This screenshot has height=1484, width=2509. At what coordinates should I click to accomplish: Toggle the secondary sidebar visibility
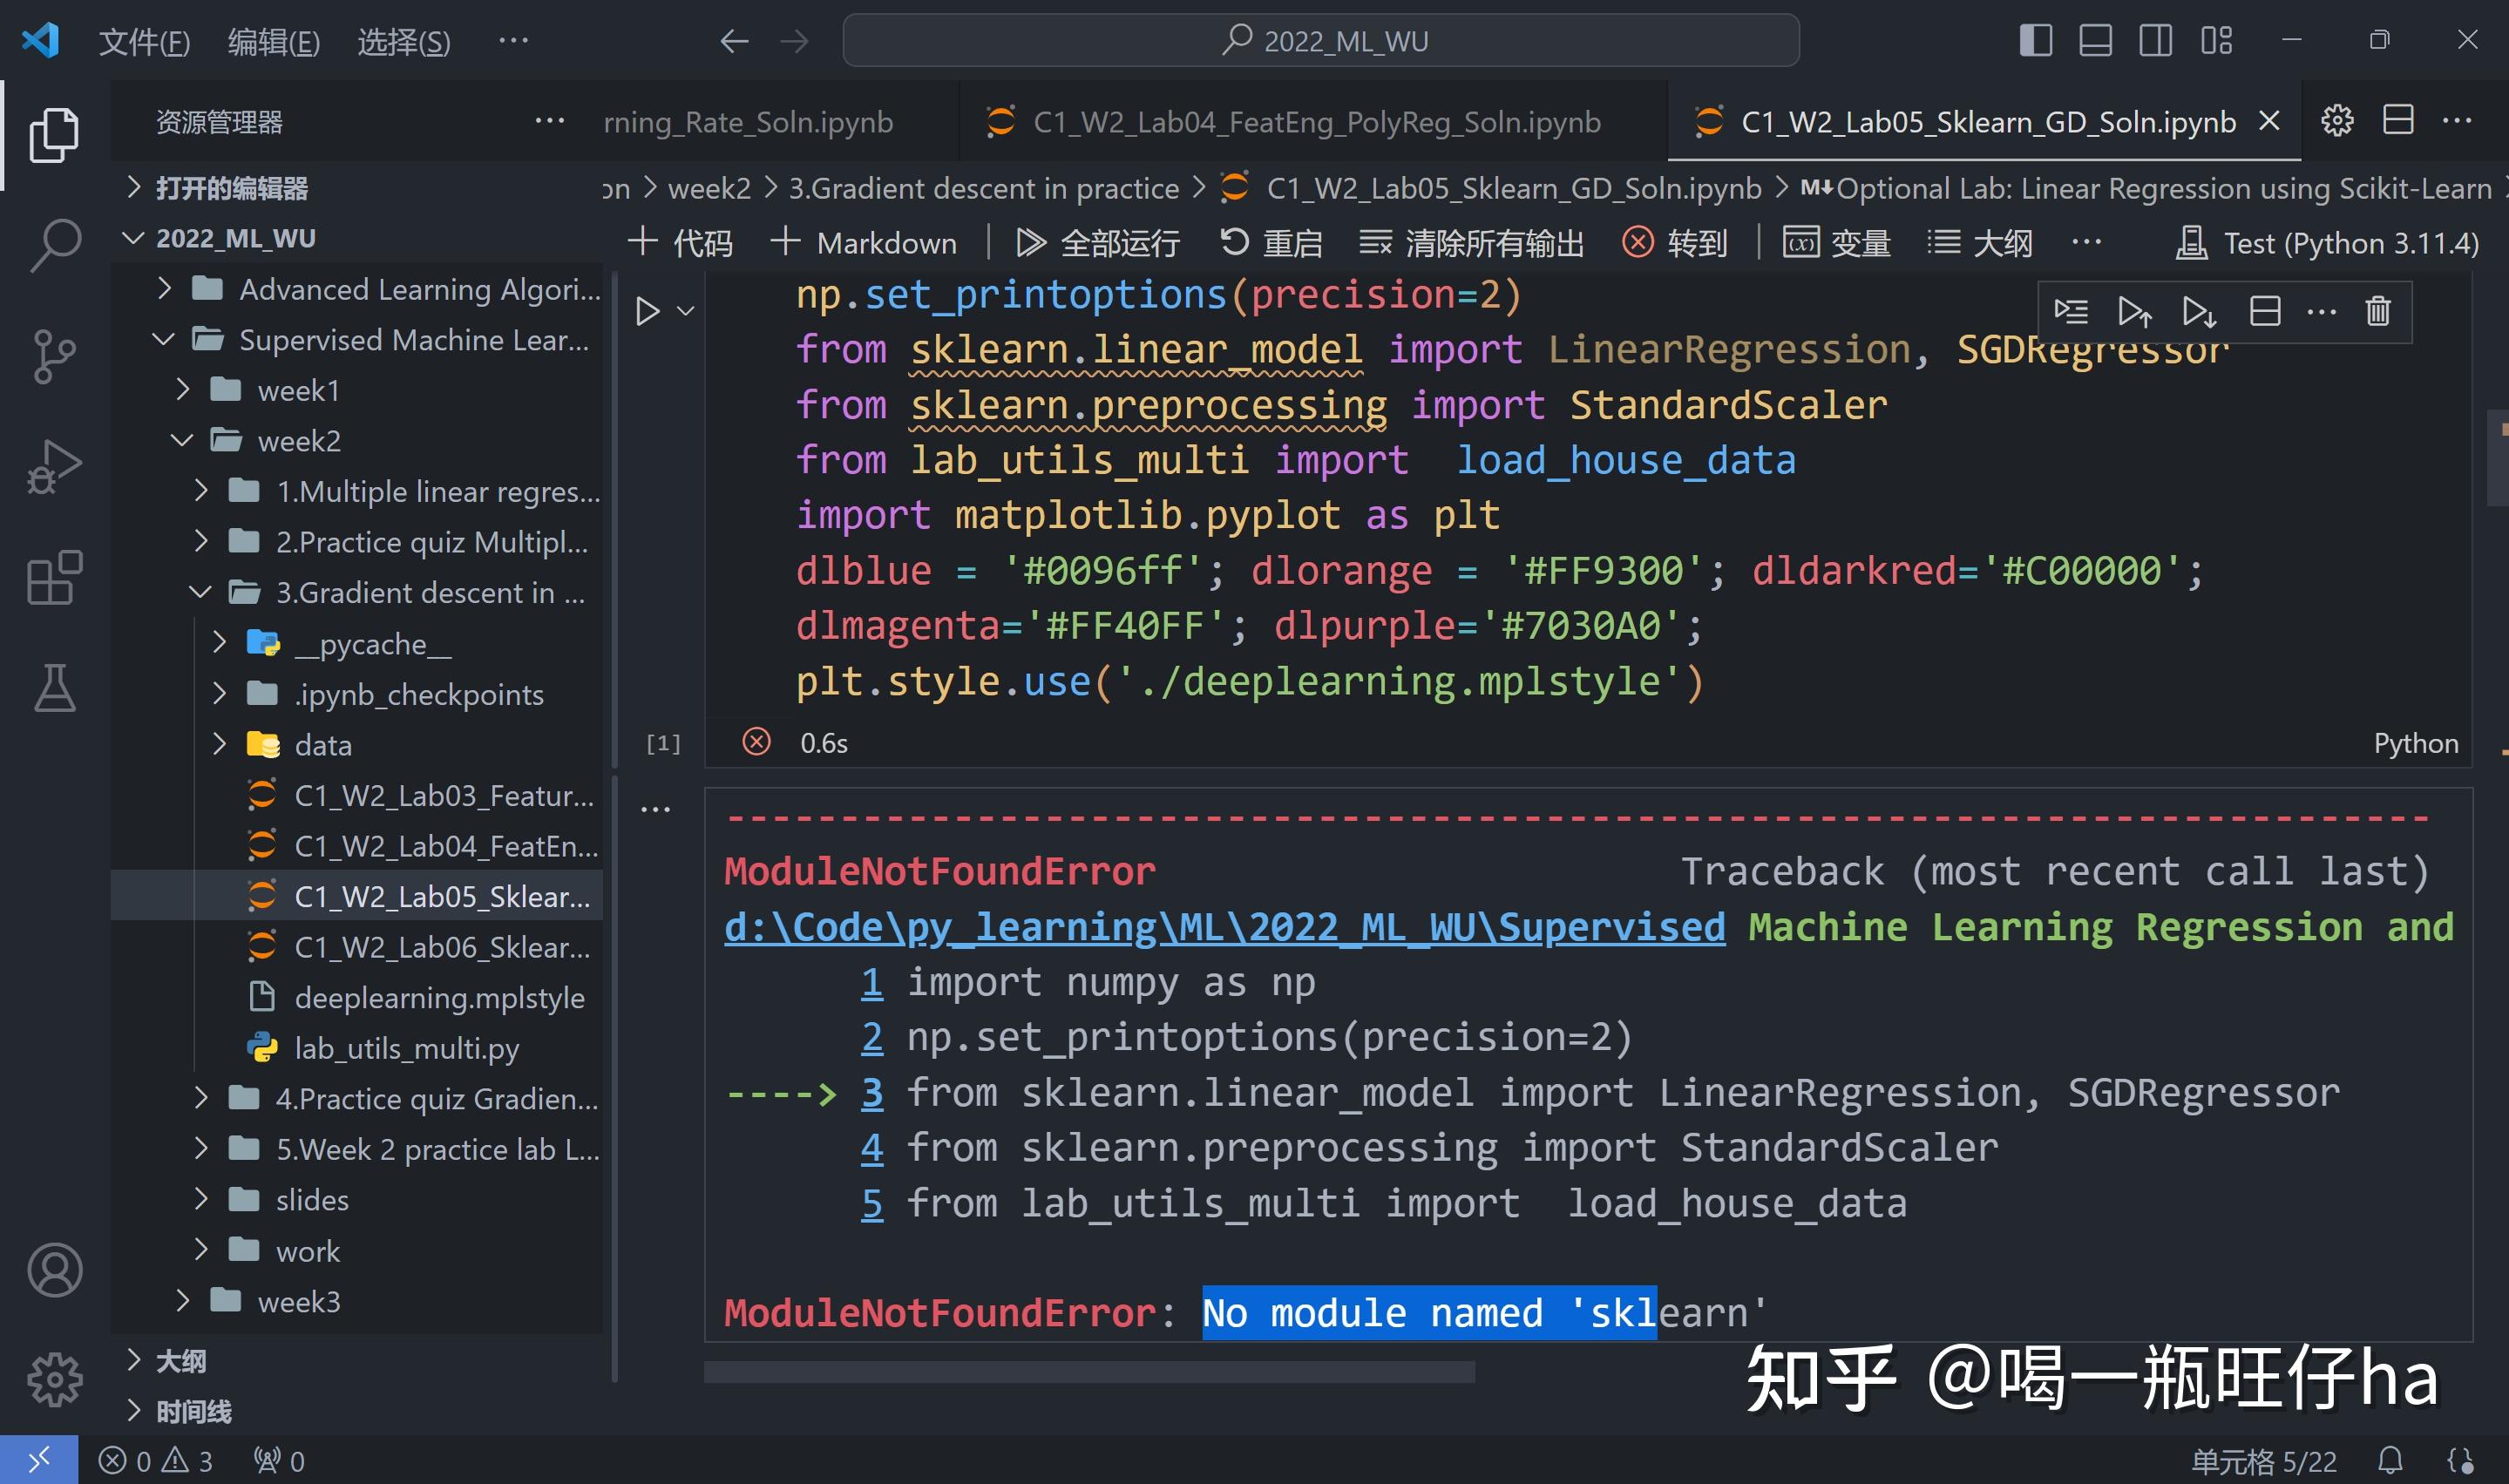(x=2156, y=40)
